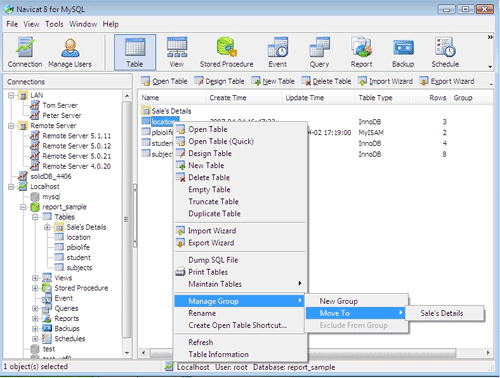The height and width of the screenshot is (378, 500).
Task: Collapse the report_sample database node
Action: pos(23,207)
